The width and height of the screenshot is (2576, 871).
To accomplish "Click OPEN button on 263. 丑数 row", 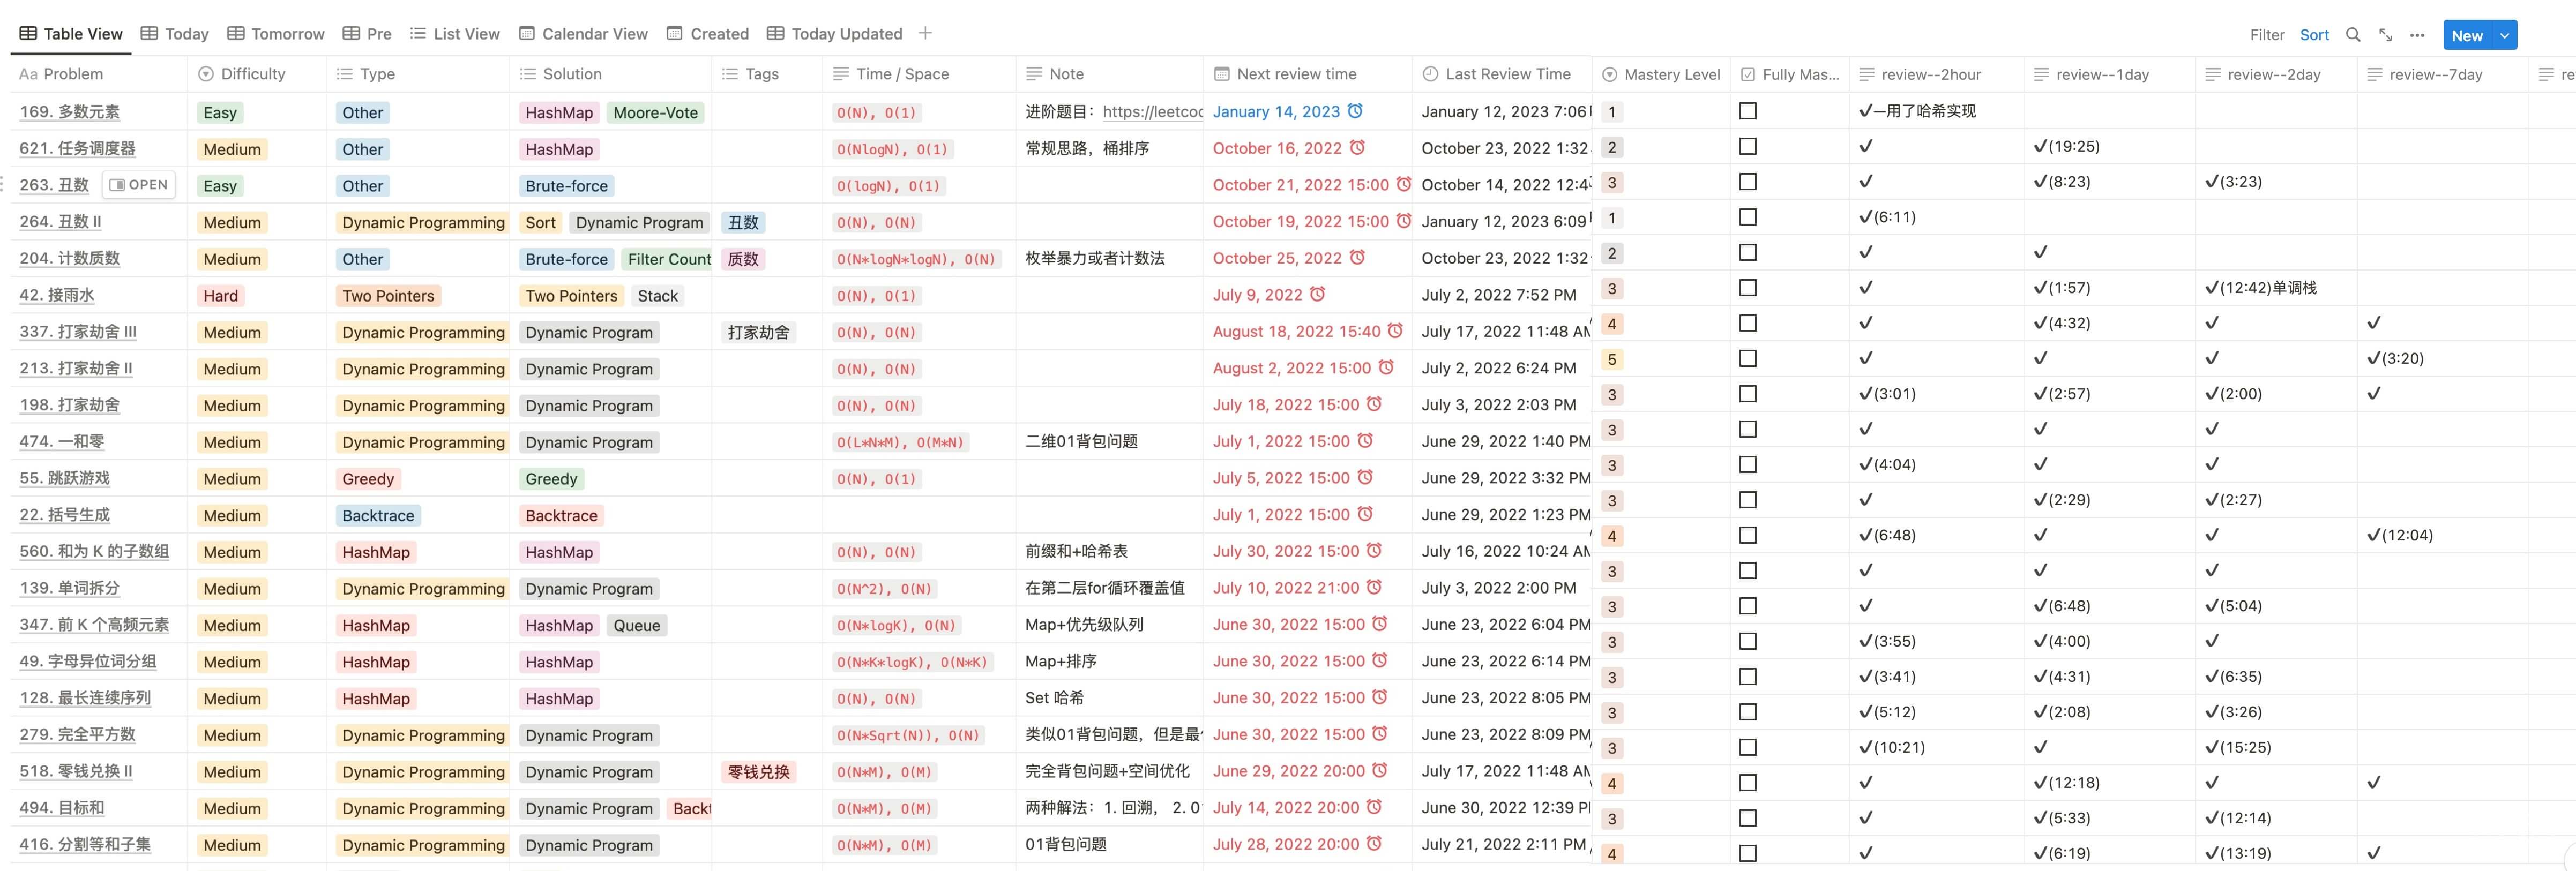I will pos(139,185).
